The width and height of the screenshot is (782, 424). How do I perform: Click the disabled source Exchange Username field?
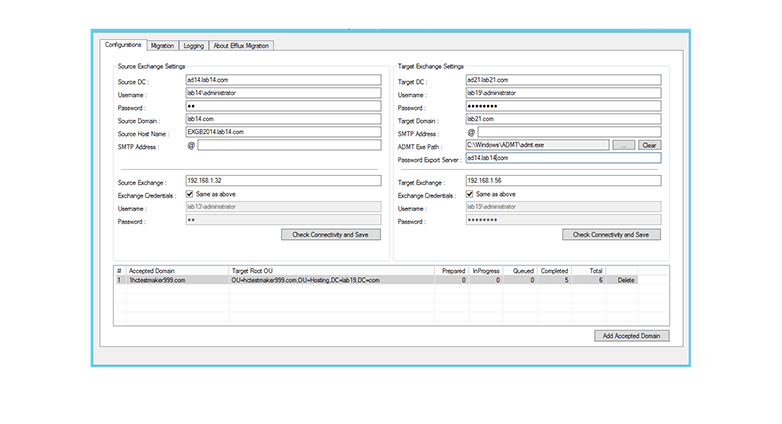[283, 207]
